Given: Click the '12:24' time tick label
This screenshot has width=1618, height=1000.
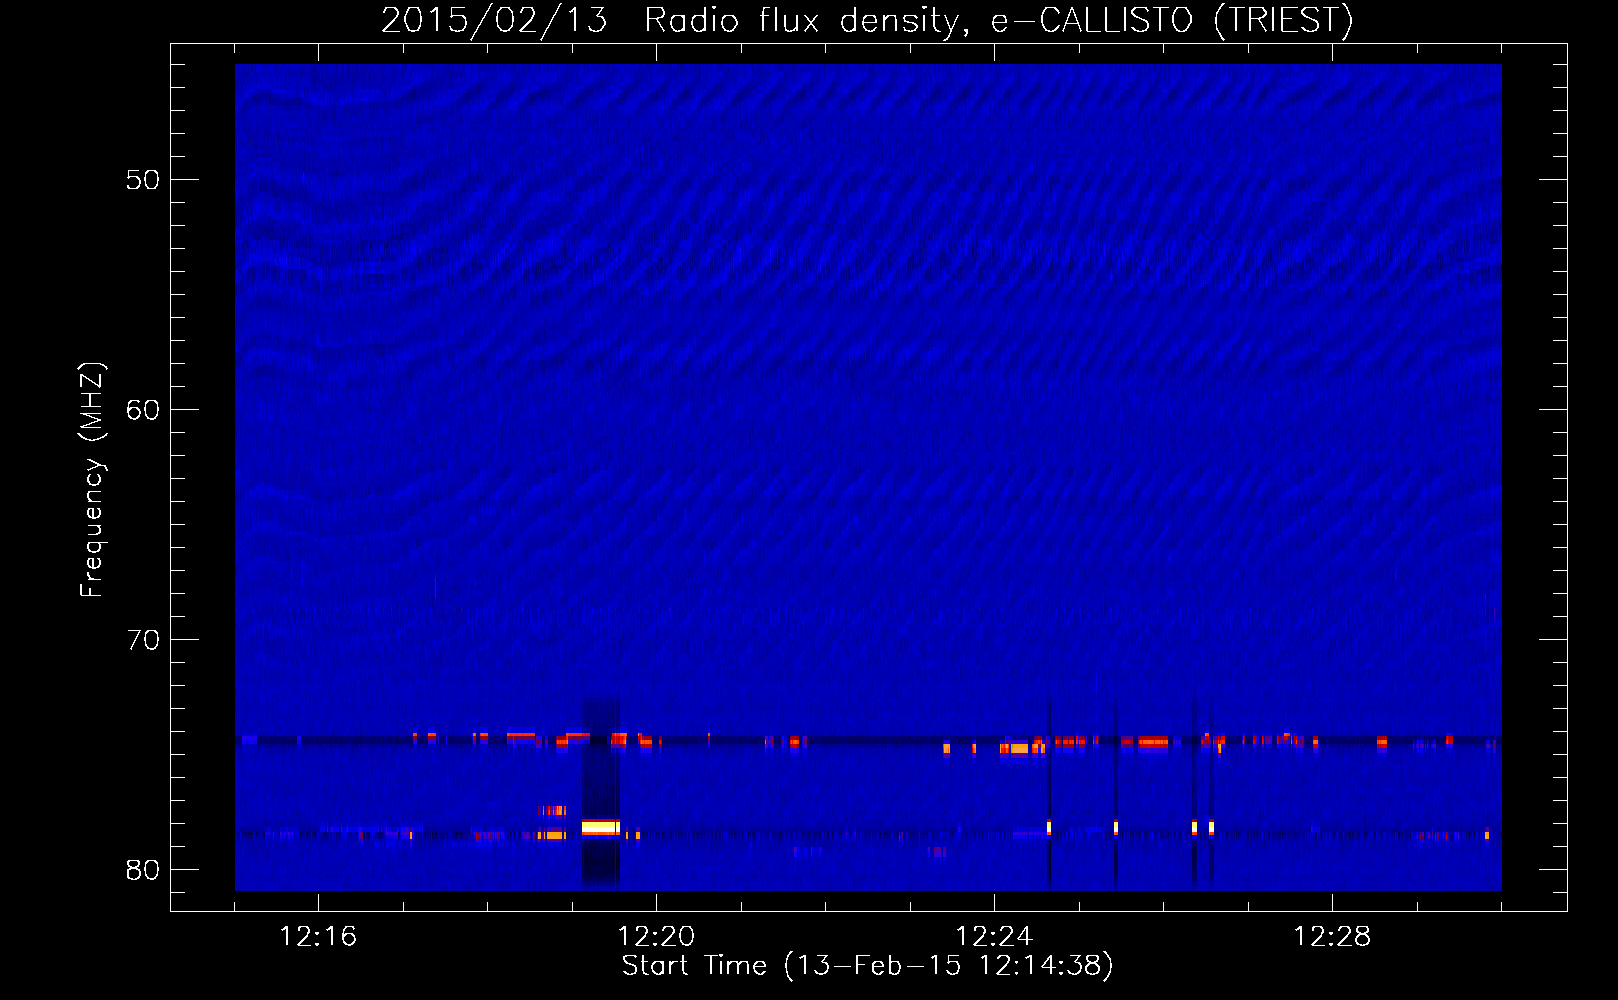Looking at the screenshot, I should (x=994, y=937).
